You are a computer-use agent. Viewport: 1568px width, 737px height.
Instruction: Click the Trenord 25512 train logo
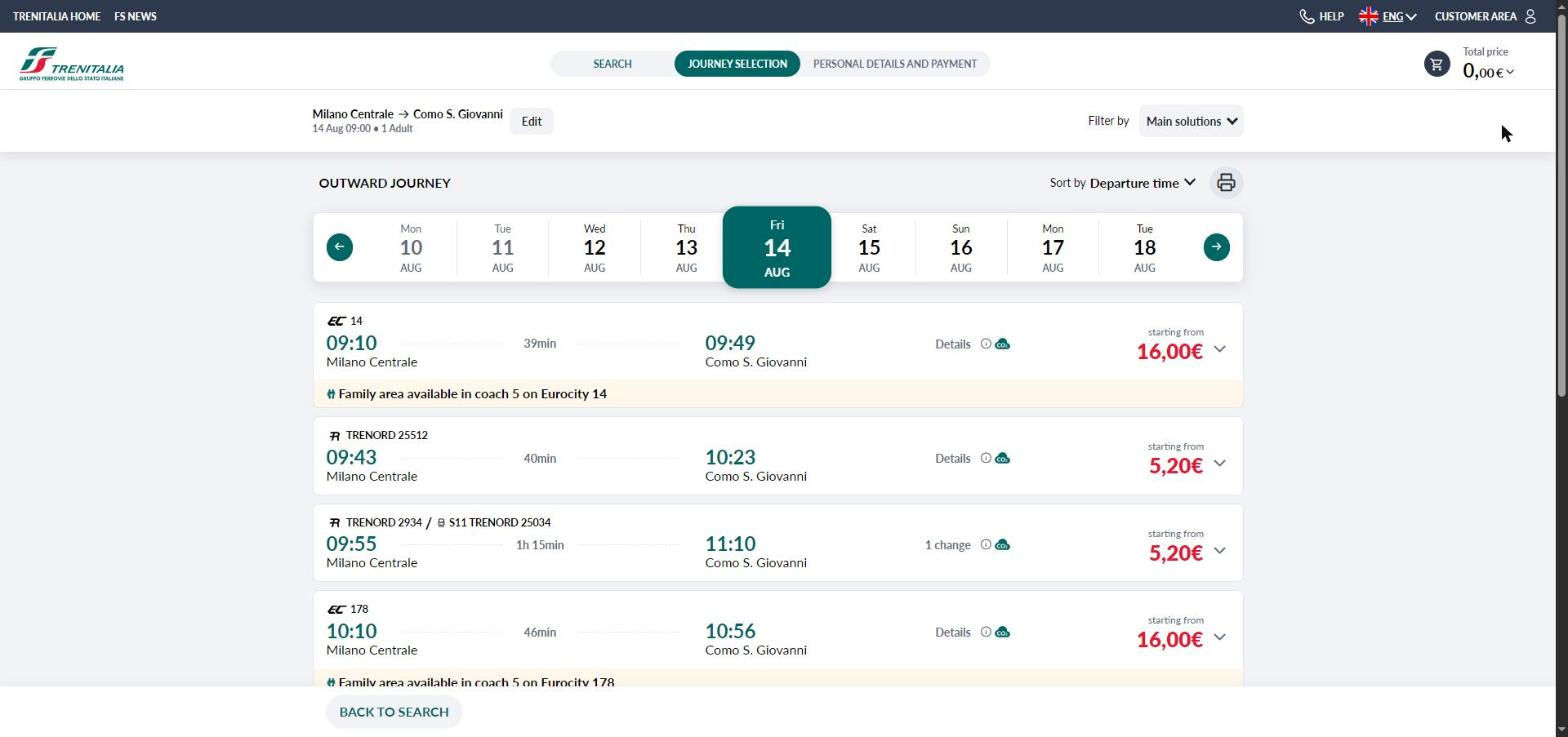[x=334, y=436]
